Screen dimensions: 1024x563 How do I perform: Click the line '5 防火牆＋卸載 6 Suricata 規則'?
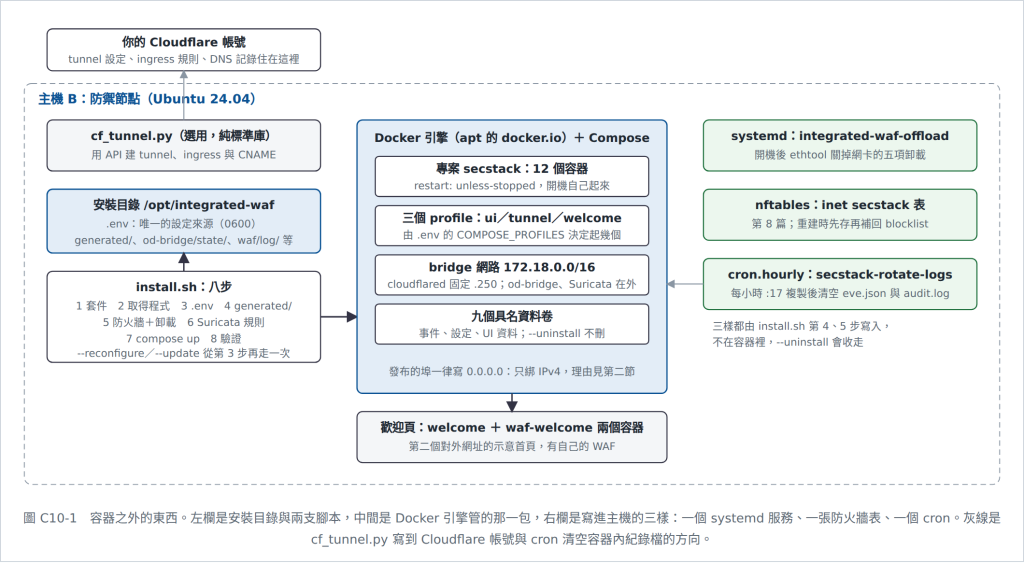coord(184,322)
